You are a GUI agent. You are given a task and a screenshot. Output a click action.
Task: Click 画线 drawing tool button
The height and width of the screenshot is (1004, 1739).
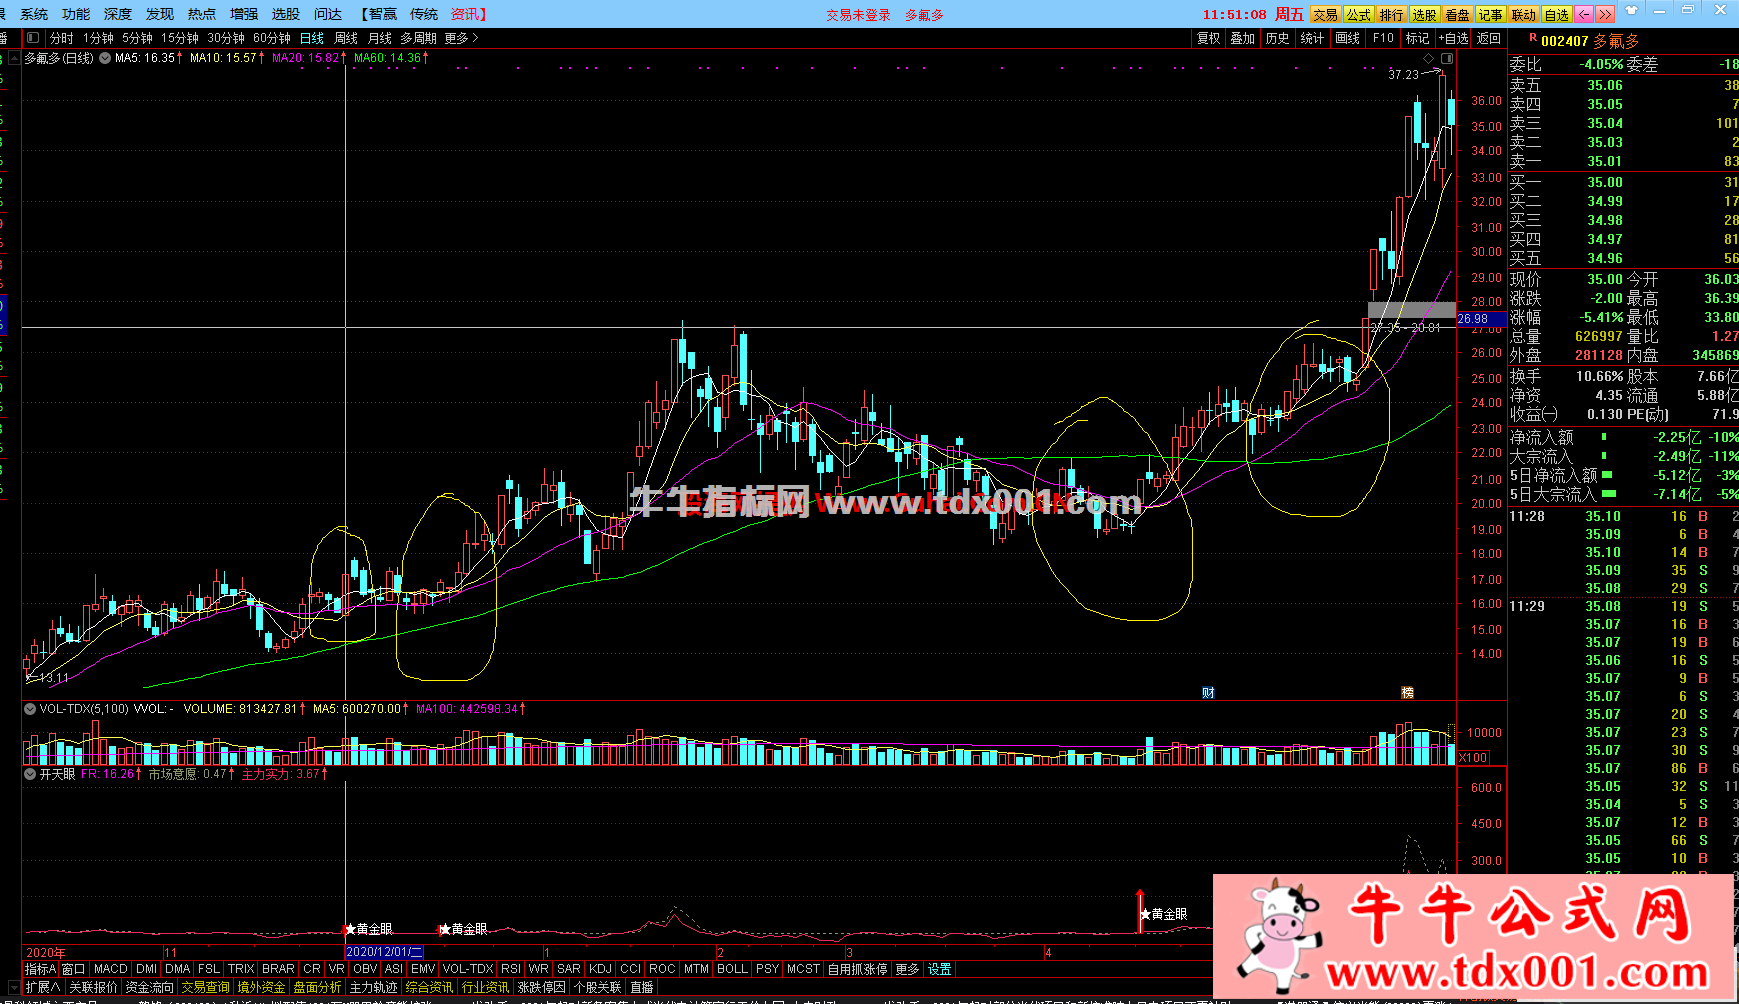1348,38
